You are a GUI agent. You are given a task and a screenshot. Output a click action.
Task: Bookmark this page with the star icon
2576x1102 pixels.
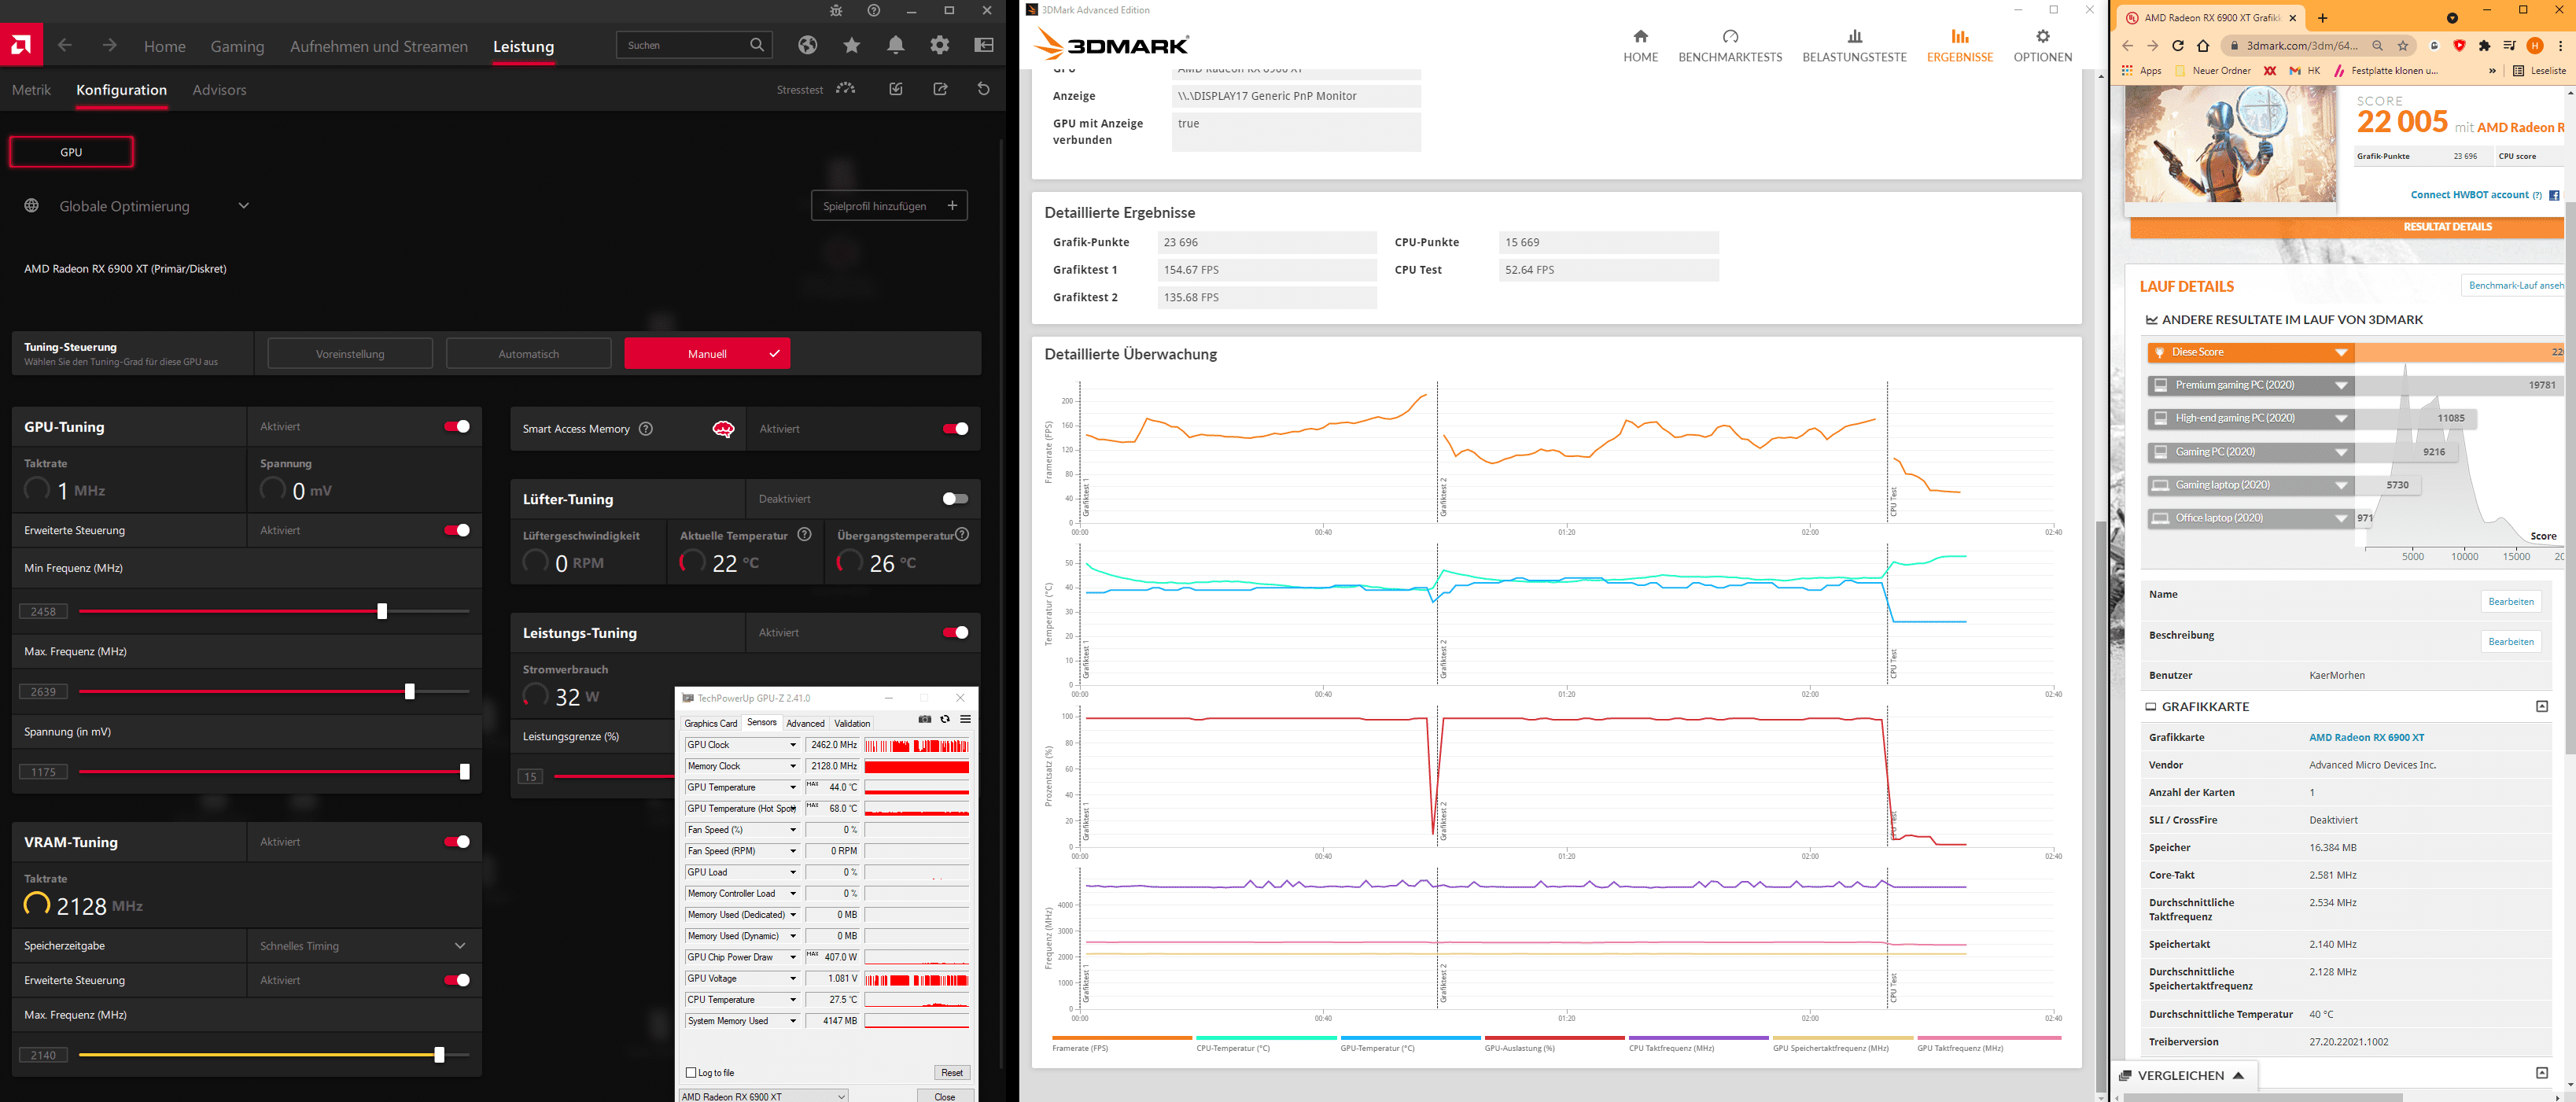[2403, 46]
